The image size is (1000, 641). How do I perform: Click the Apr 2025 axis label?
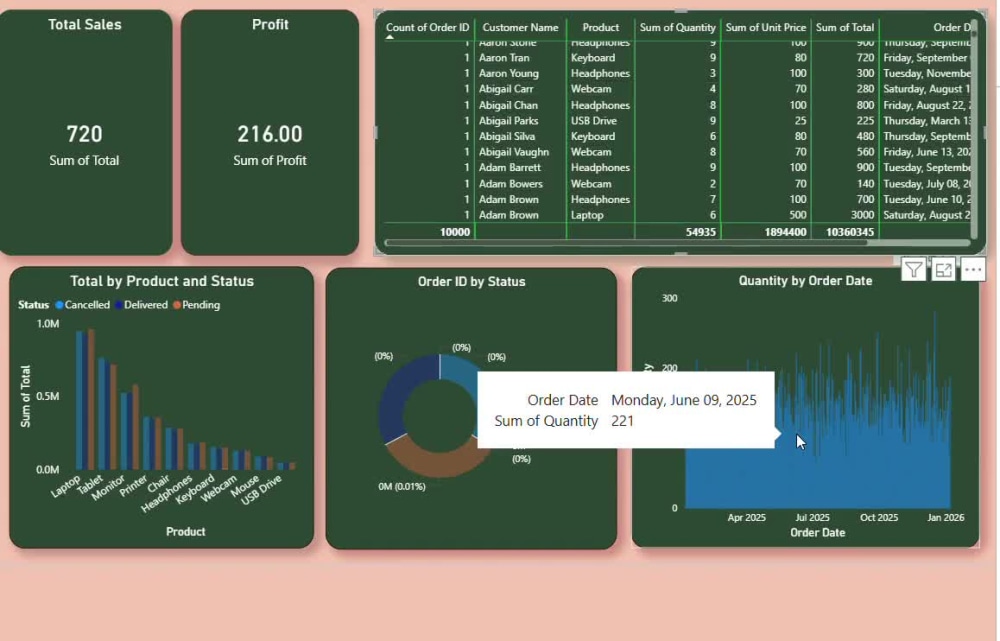(746, 517)
